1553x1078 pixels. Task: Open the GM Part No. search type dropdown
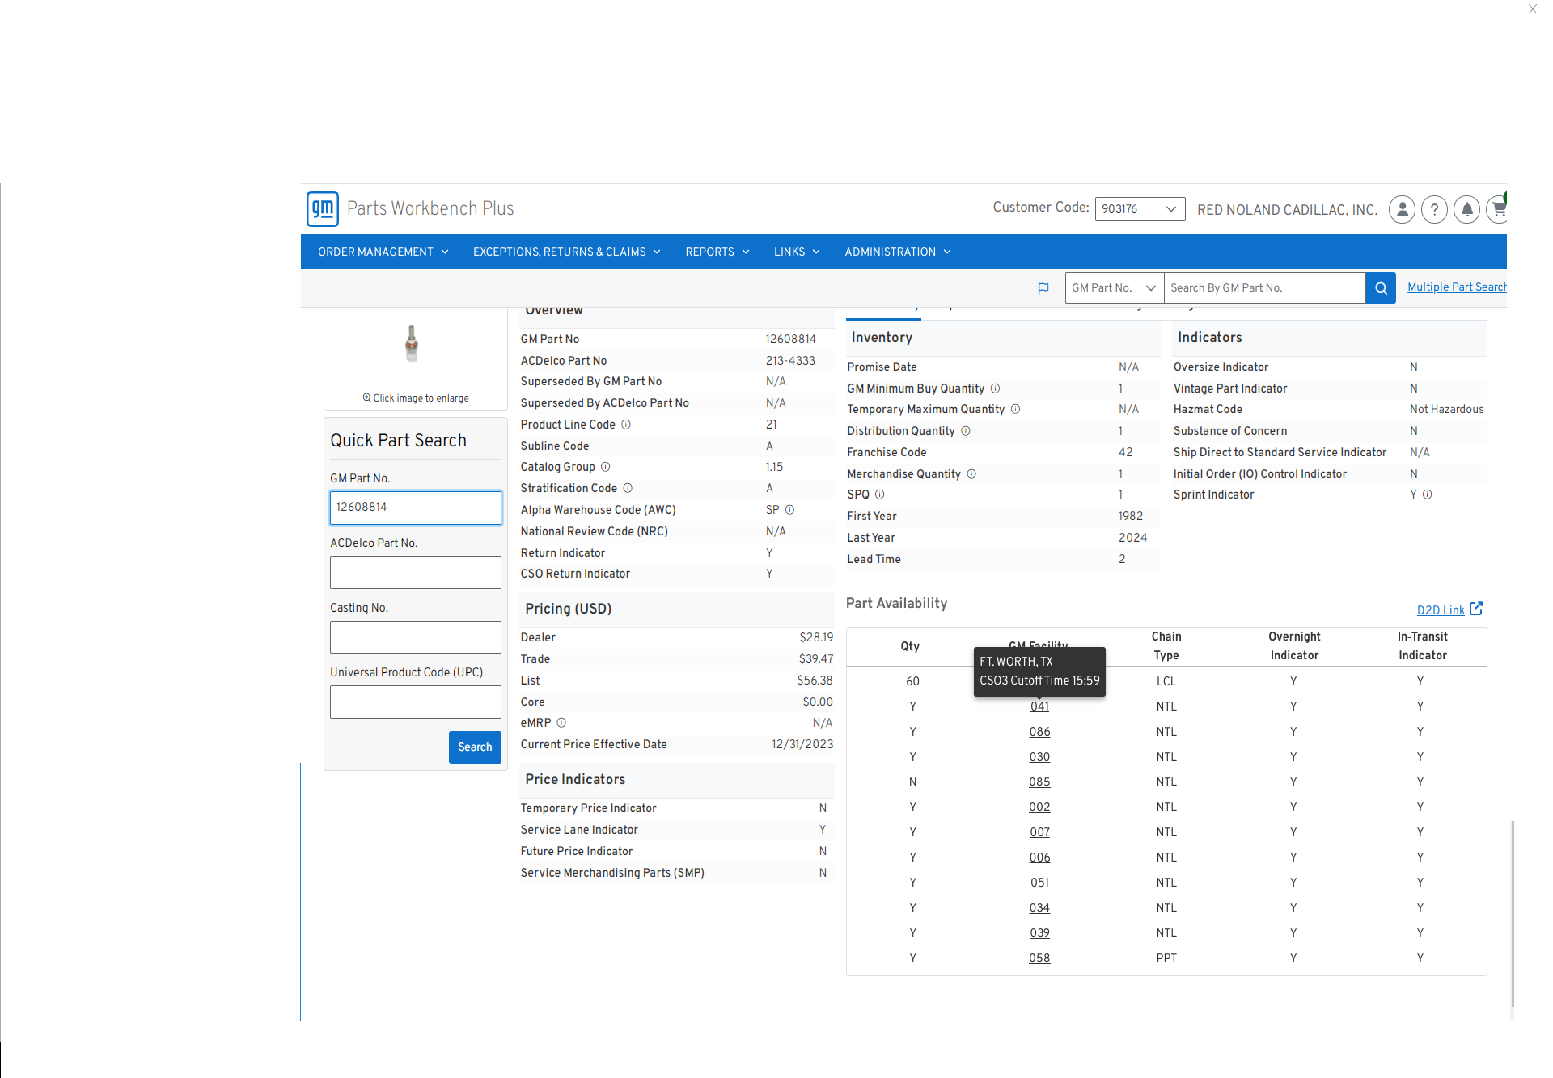tap(1114, 288)
